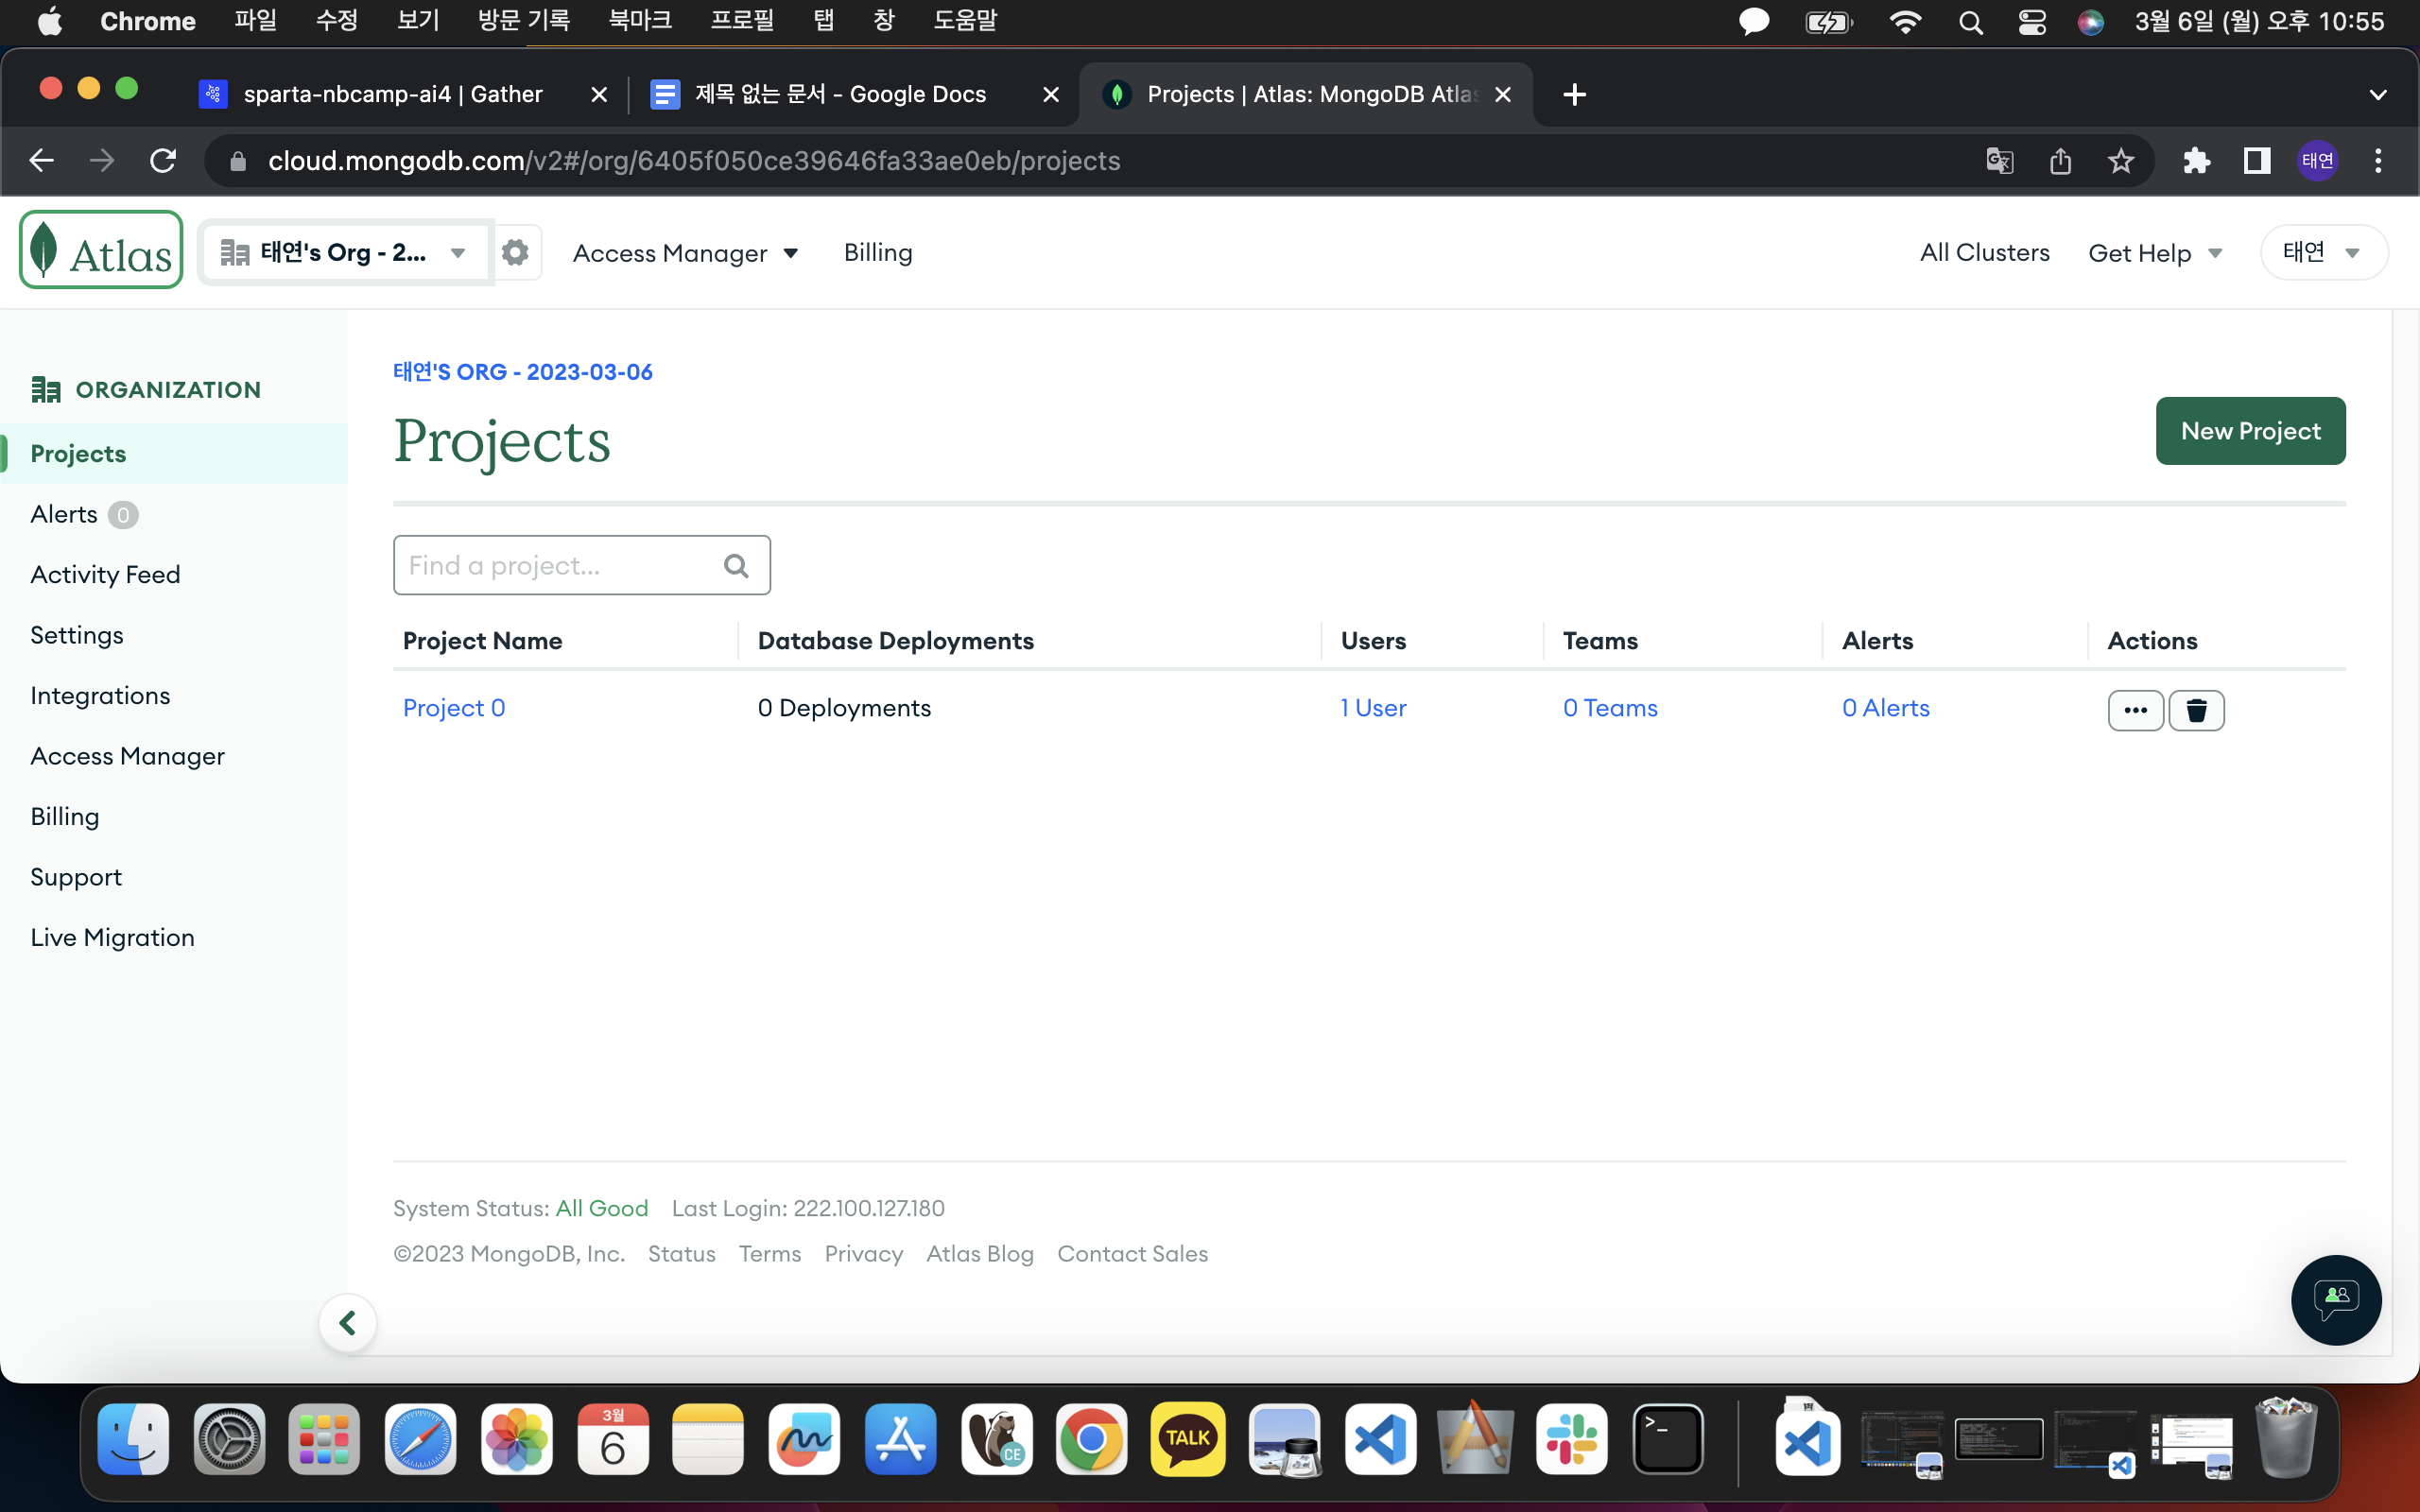Screen dimensions: 2420x1512
Task: Click the Google Translate icon in address bar
Action: coord(1999,161)
